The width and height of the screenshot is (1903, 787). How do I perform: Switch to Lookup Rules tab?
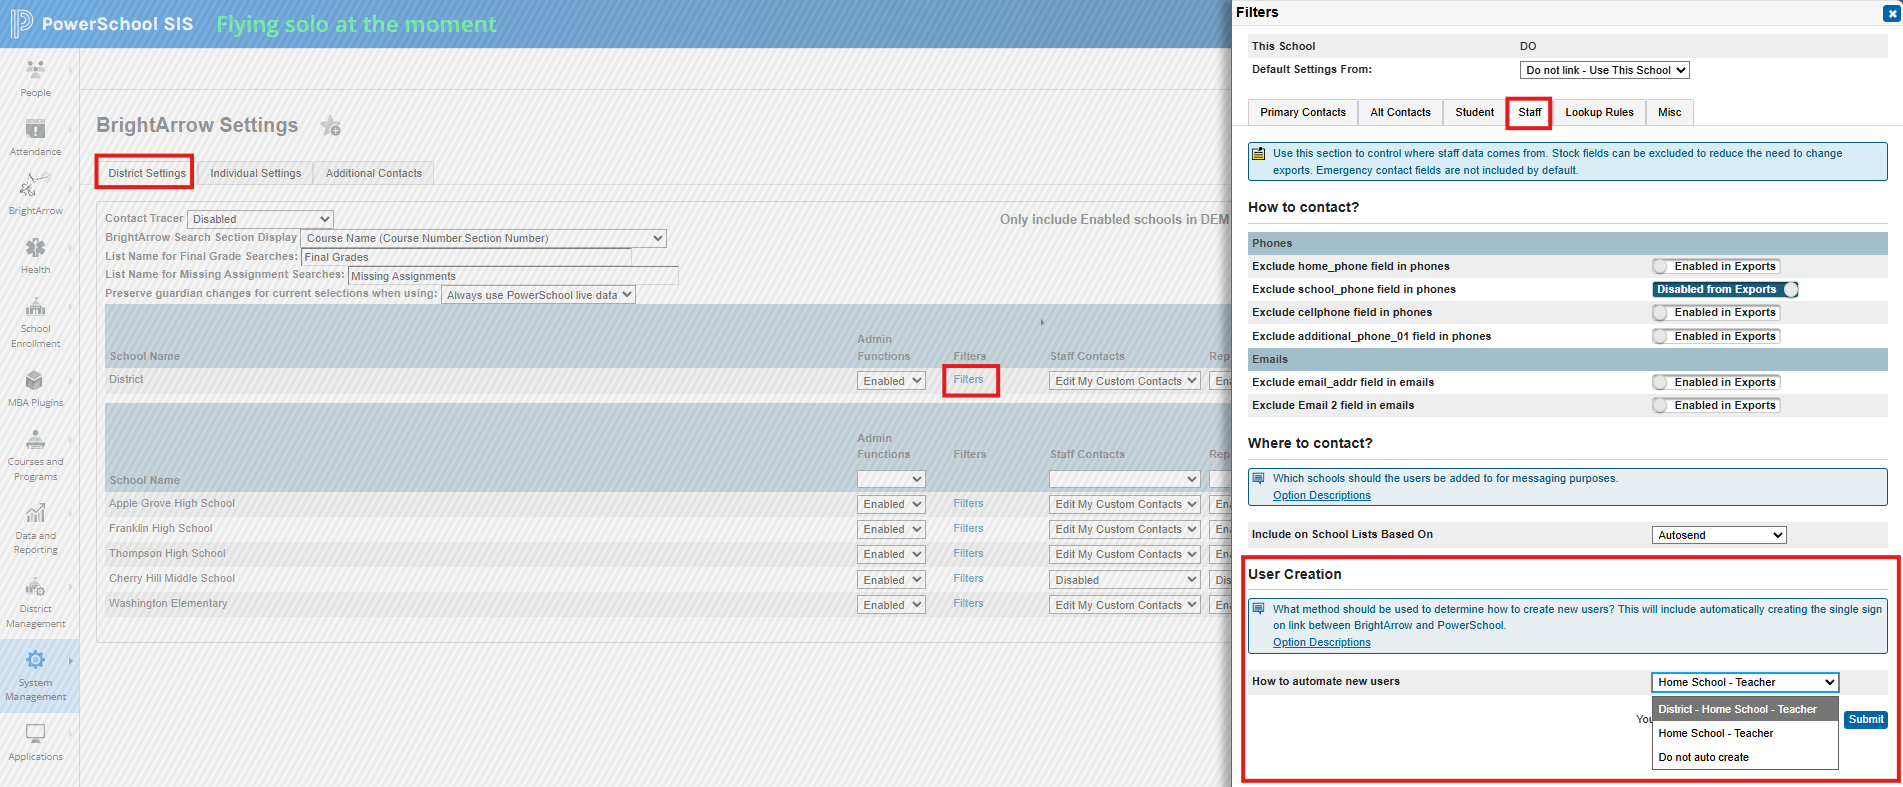click(x=1599, y=112)
